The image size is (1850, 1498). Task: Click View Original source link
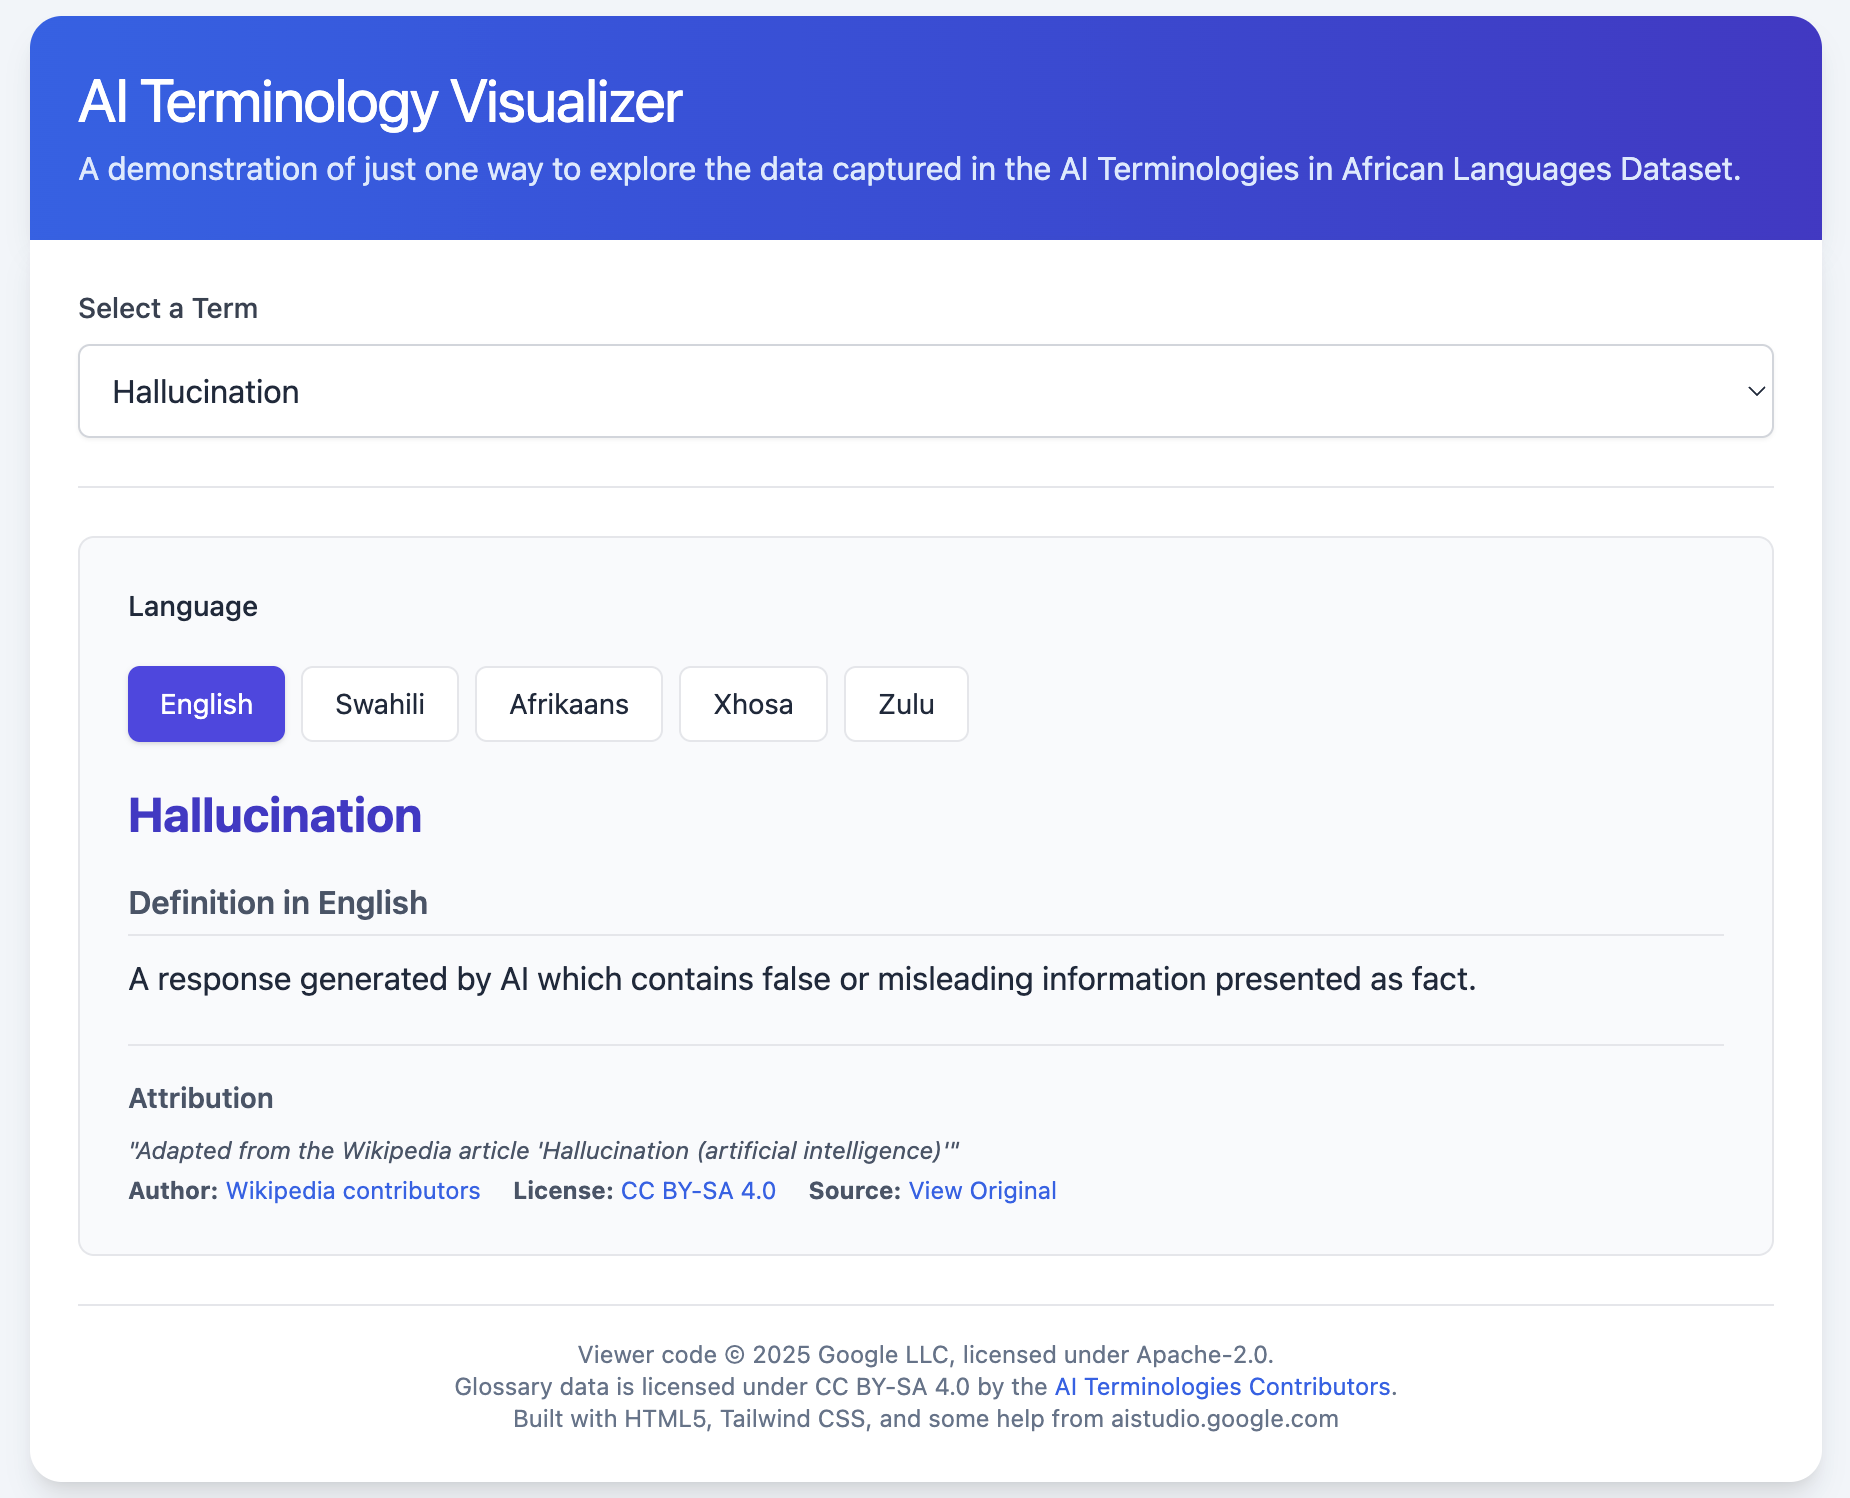pyautogui.click(x=982, y=1190)
